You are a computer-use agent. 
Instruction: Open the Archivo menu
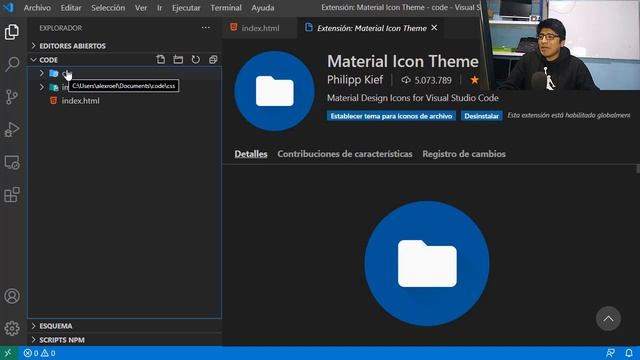(37, 8)
